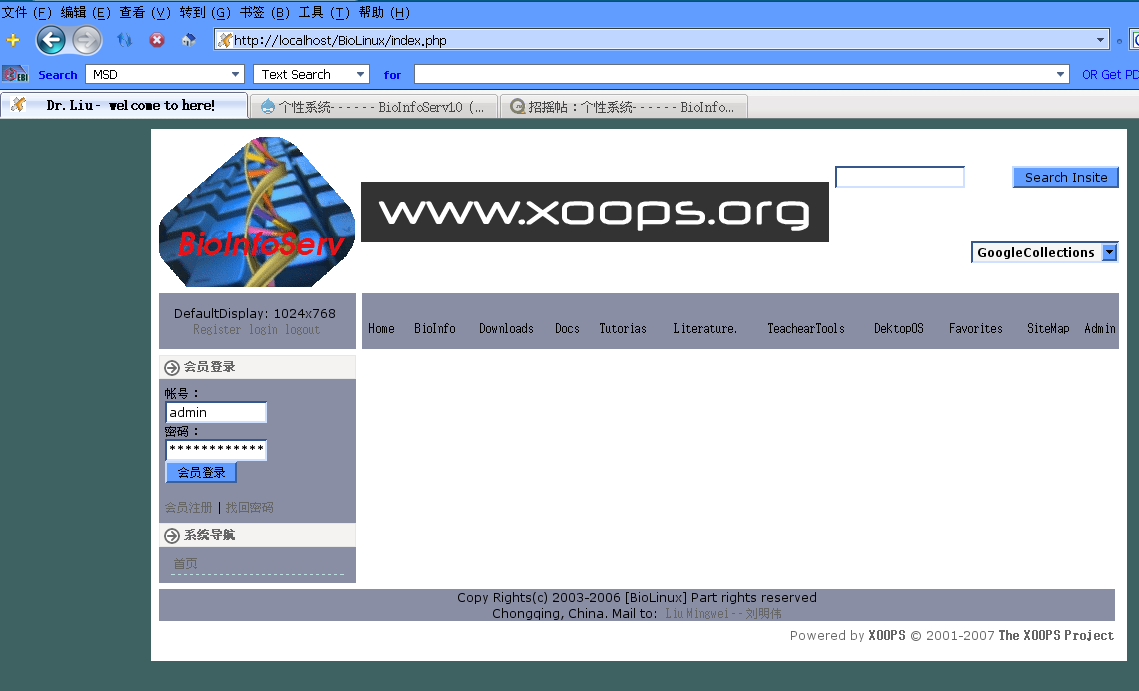
Task: Click the logout link
Action: [x=302, y=330]
